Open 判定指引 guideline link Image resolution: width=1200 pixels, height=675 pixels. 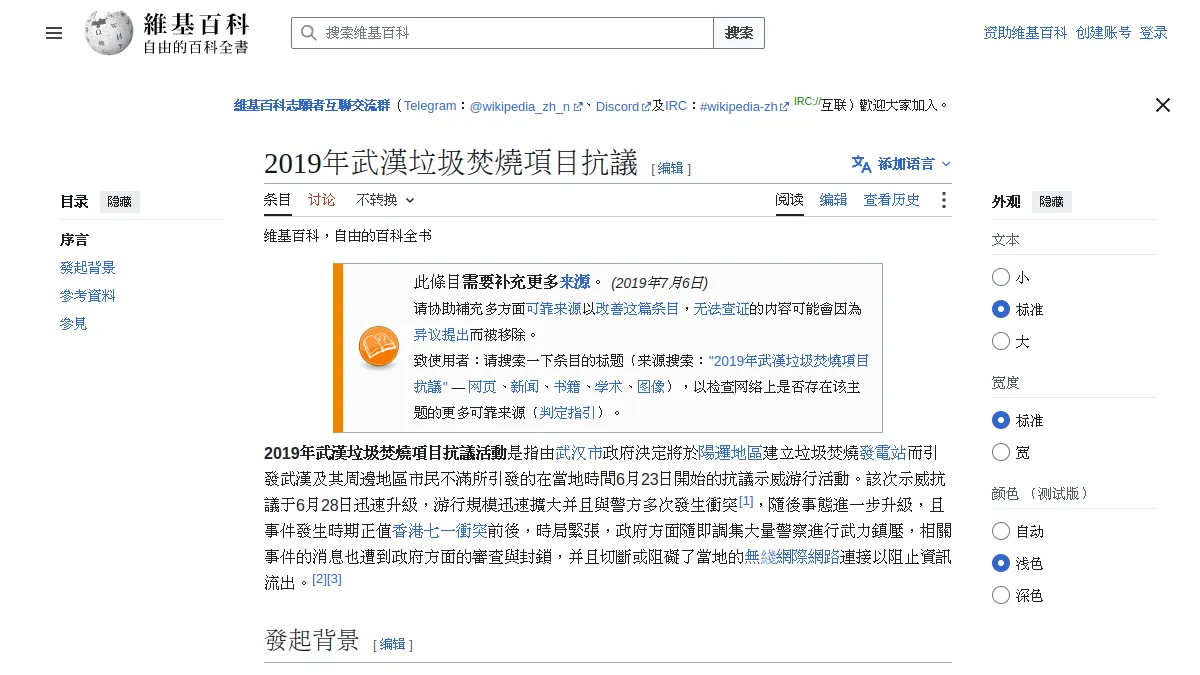(567, 413)
